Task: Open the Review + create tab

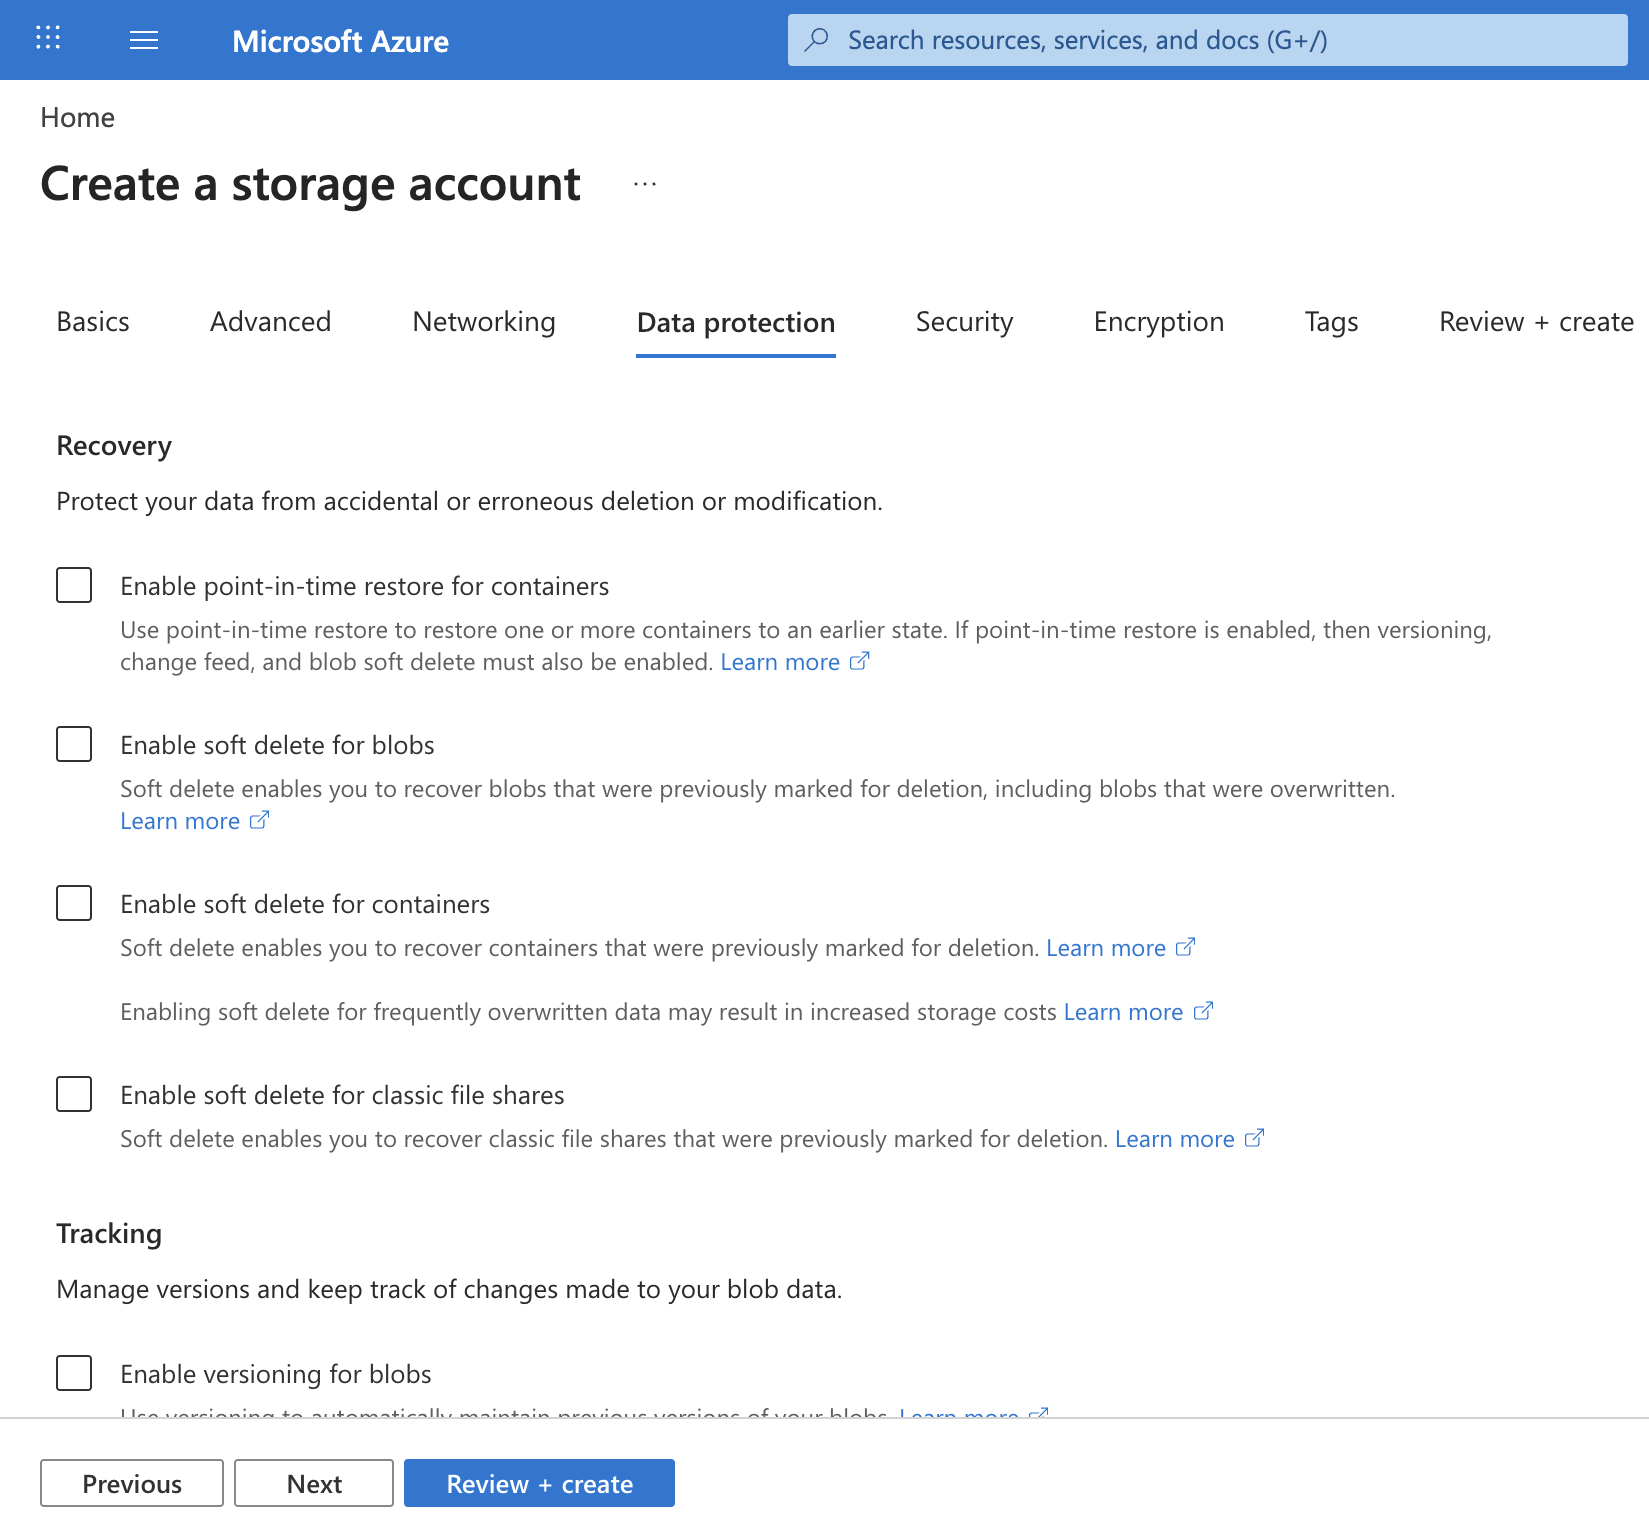Action: pos(1536,322)
